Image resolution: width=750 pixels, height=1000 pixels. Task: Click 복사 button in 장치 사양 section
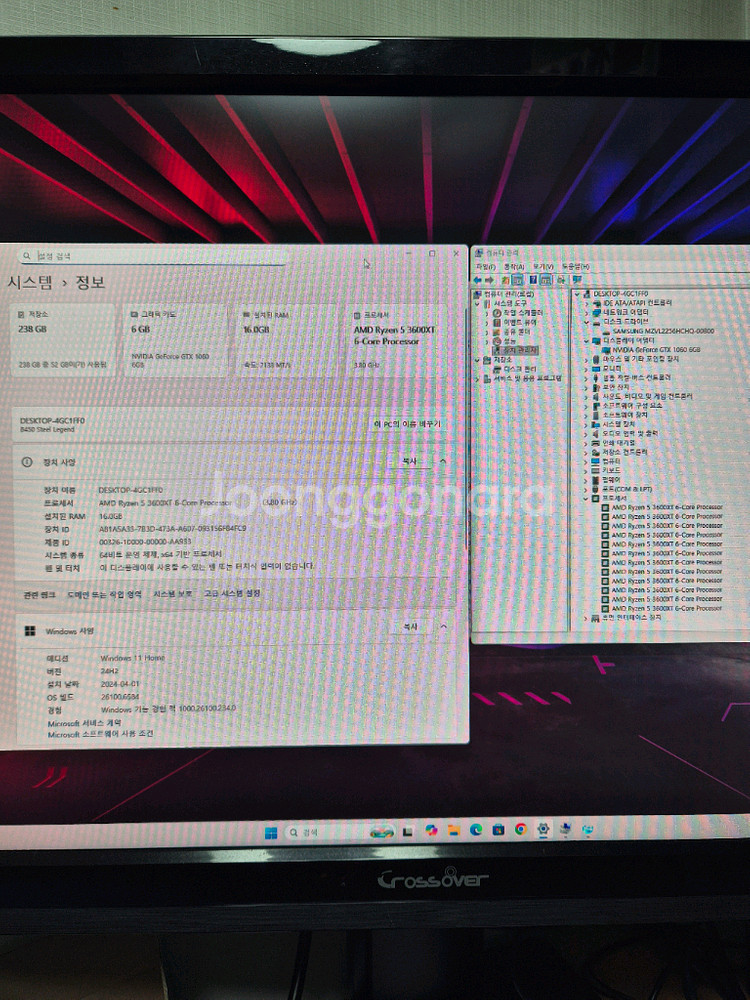409,461
